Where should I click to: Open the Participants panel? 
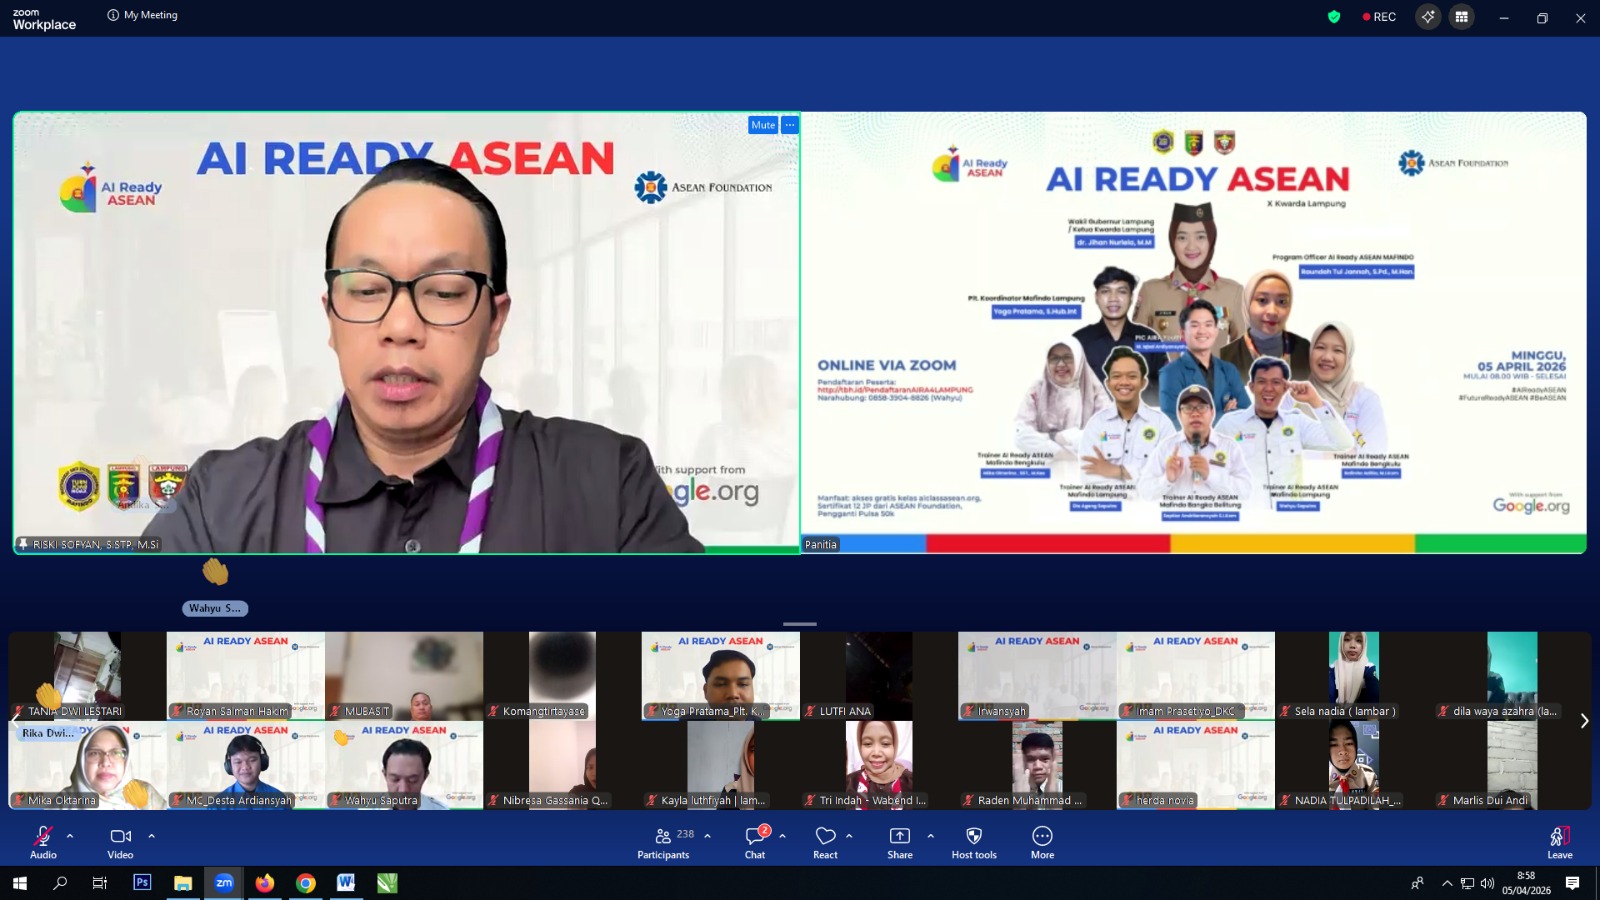tap(663, 841)
